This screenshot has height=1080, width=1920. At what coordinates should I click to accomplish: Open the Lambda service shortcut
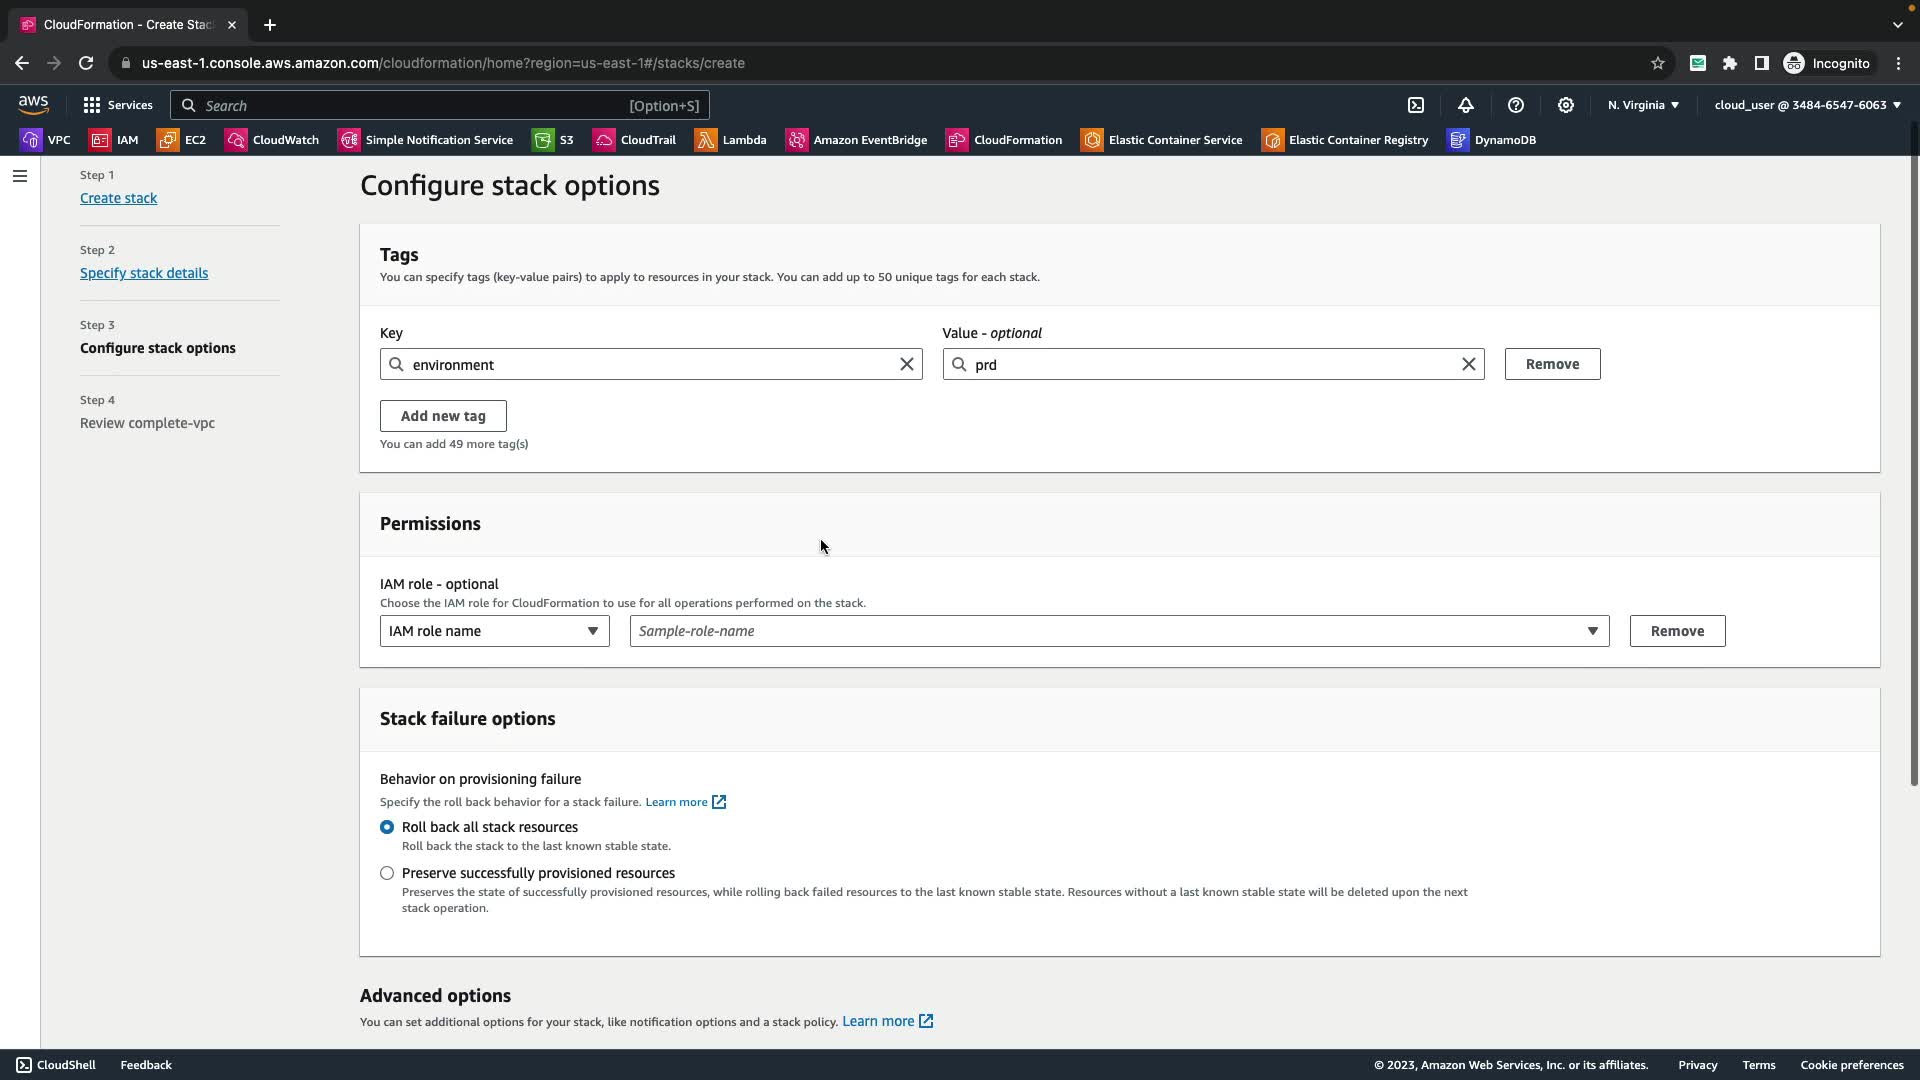(731, 140)
